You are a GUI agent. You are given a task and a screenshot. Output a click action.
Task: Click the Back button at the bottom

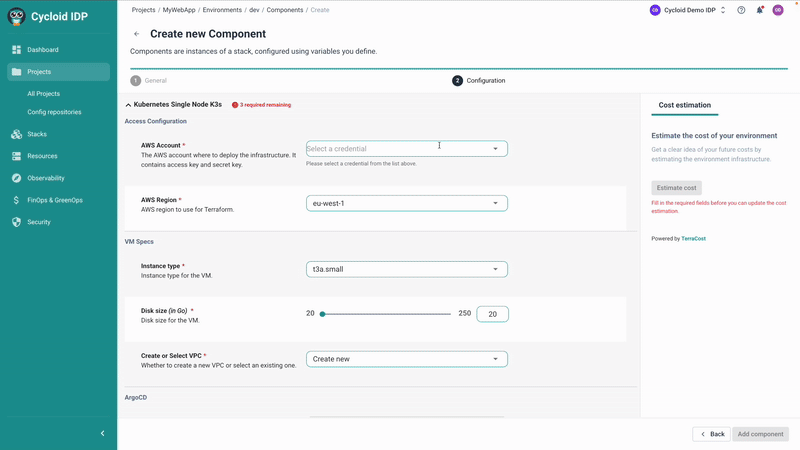point(711,434)
